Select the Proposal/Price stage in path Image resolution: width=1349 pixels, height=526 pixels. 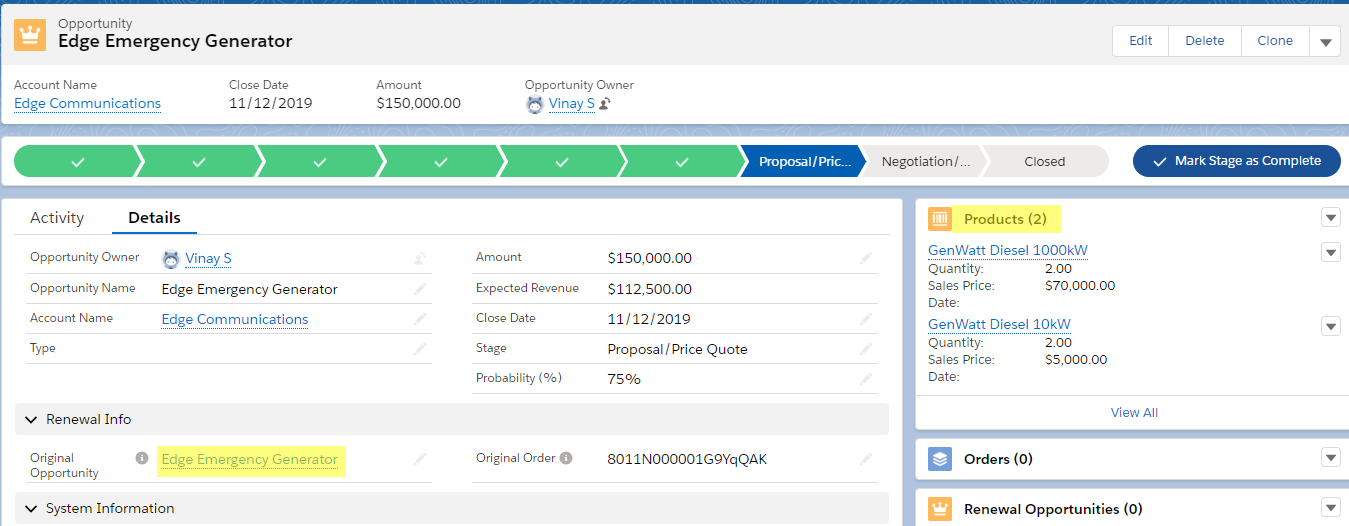(803, 161)
